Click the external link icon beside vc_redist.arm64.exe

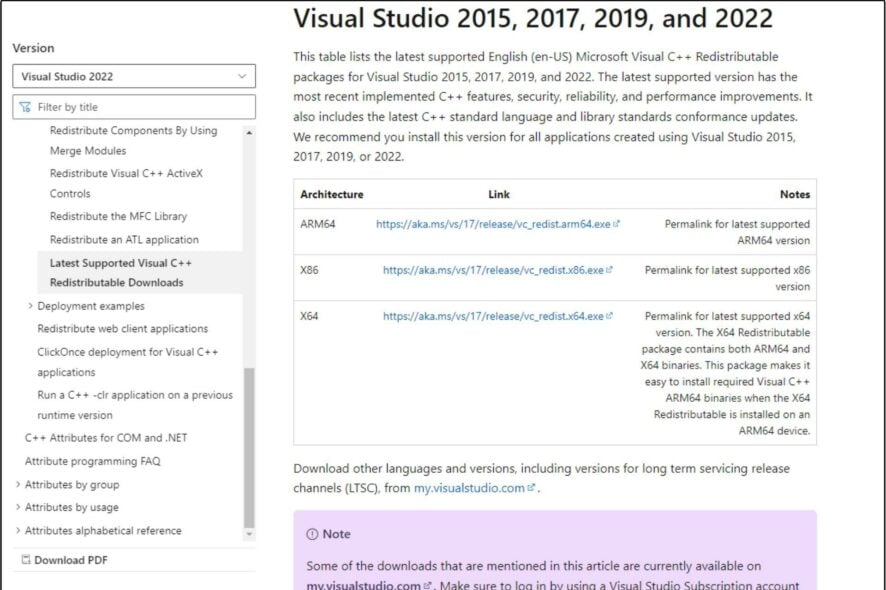(x=615, y=224)
